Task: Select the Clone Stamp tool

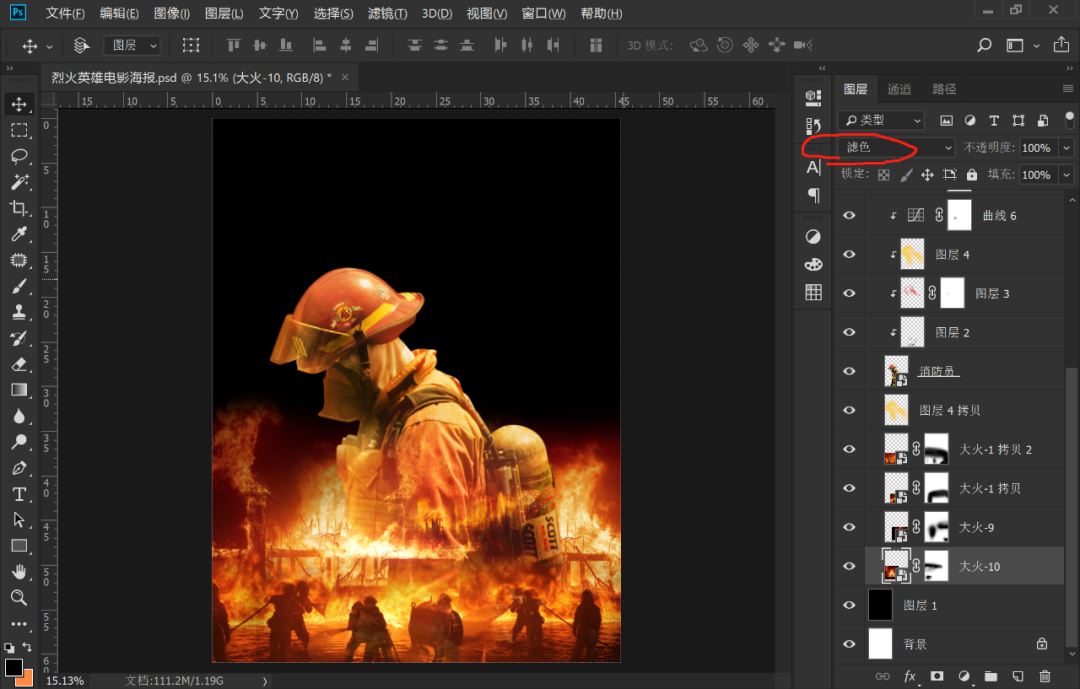Action: click(19, 312)
